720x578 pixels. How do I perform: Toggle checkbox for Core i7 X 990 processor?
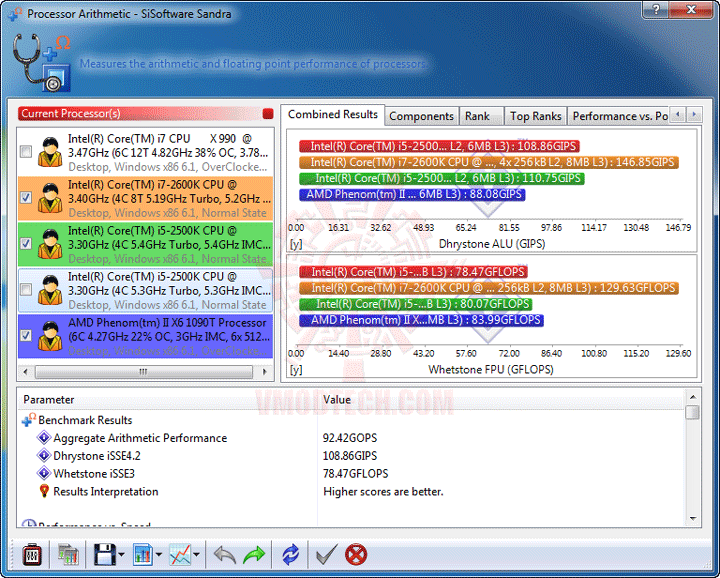[26, 152]
